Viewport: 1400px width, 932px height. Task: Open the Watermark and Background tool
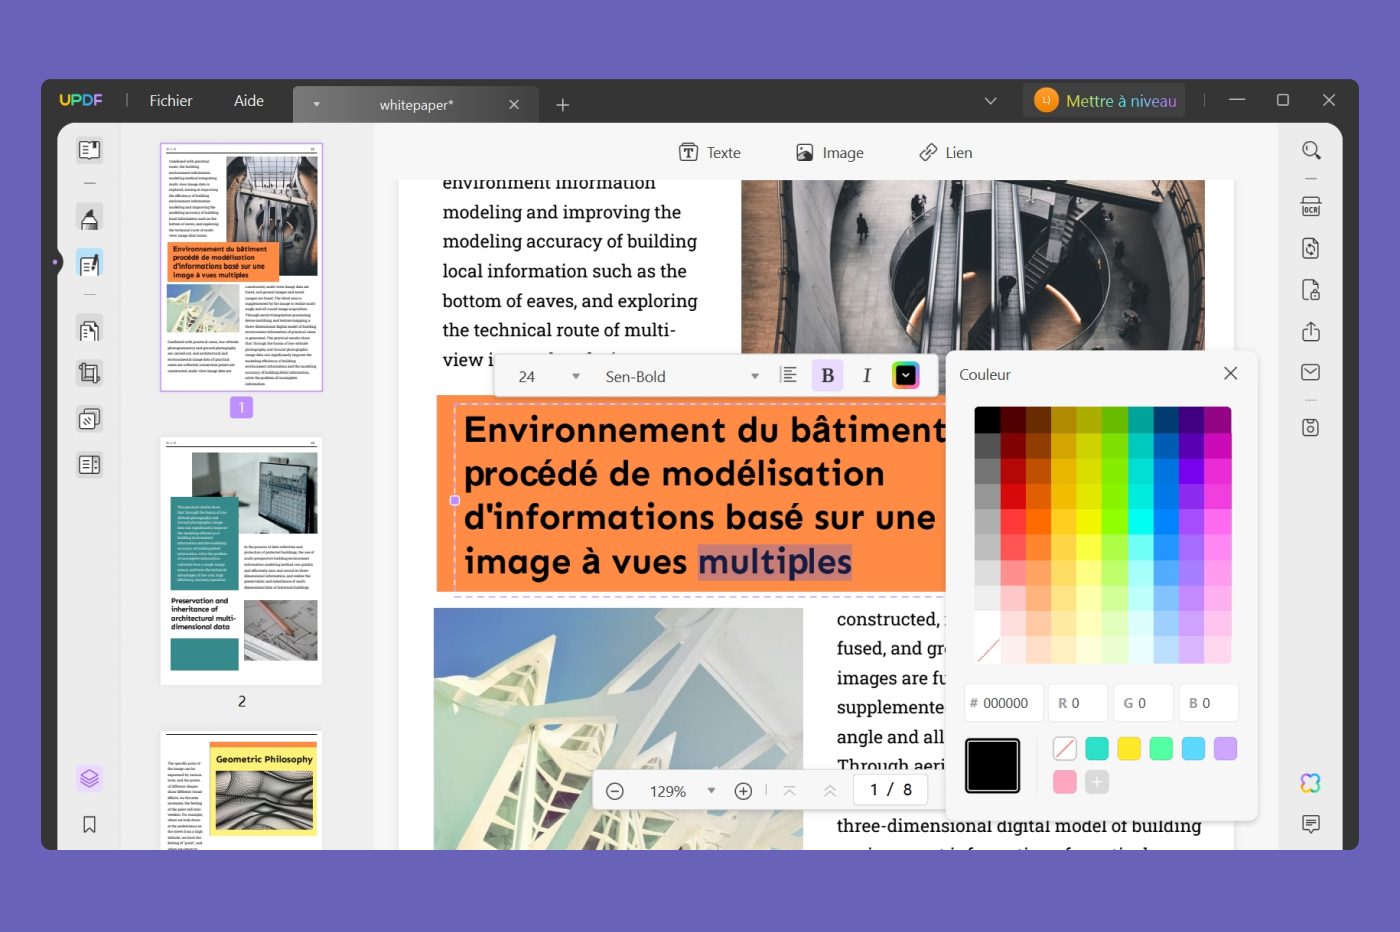[x=89, y=419]
